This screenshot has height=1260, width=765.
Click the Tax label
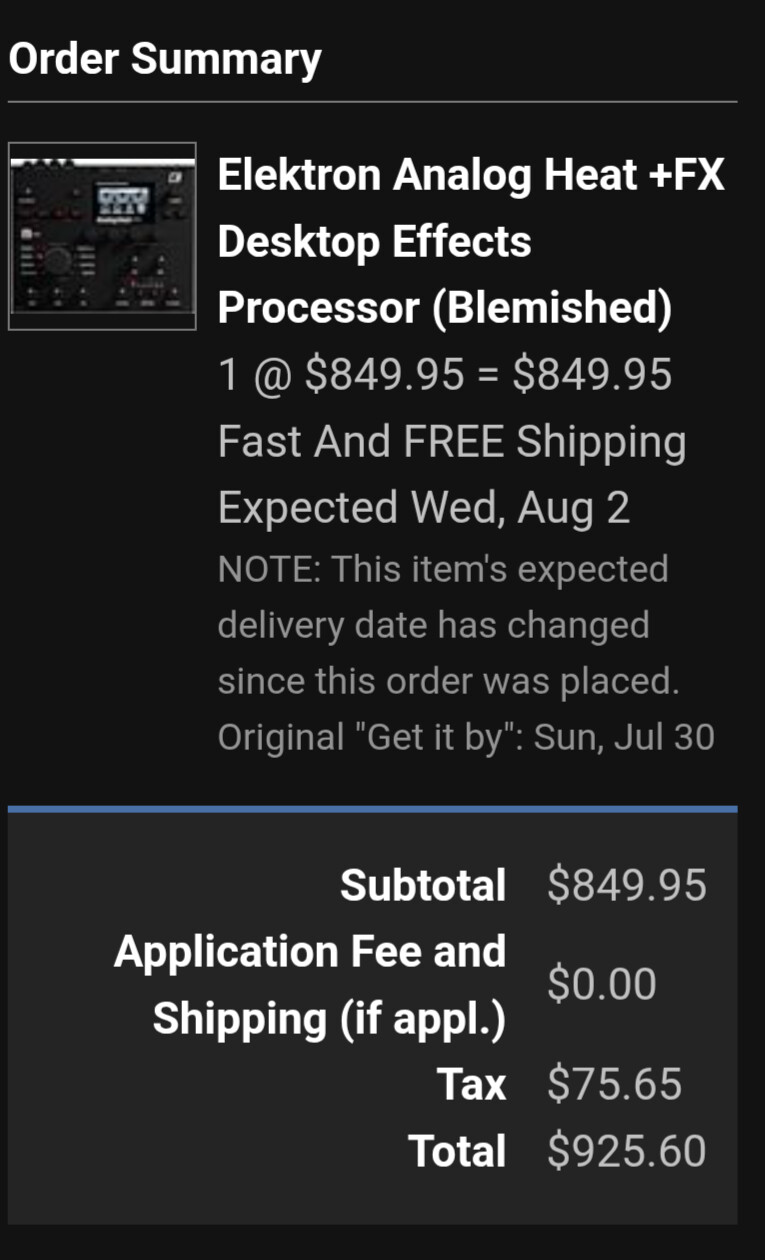[x=471, y=1084]
